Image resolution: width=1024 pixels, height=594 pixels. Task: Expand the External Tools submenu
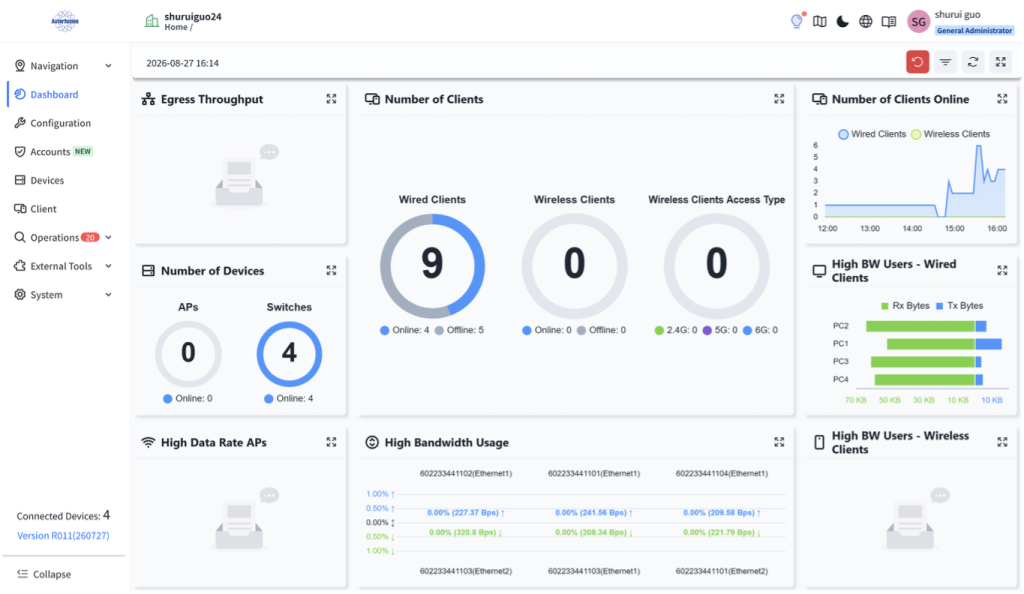click(63, 266)
